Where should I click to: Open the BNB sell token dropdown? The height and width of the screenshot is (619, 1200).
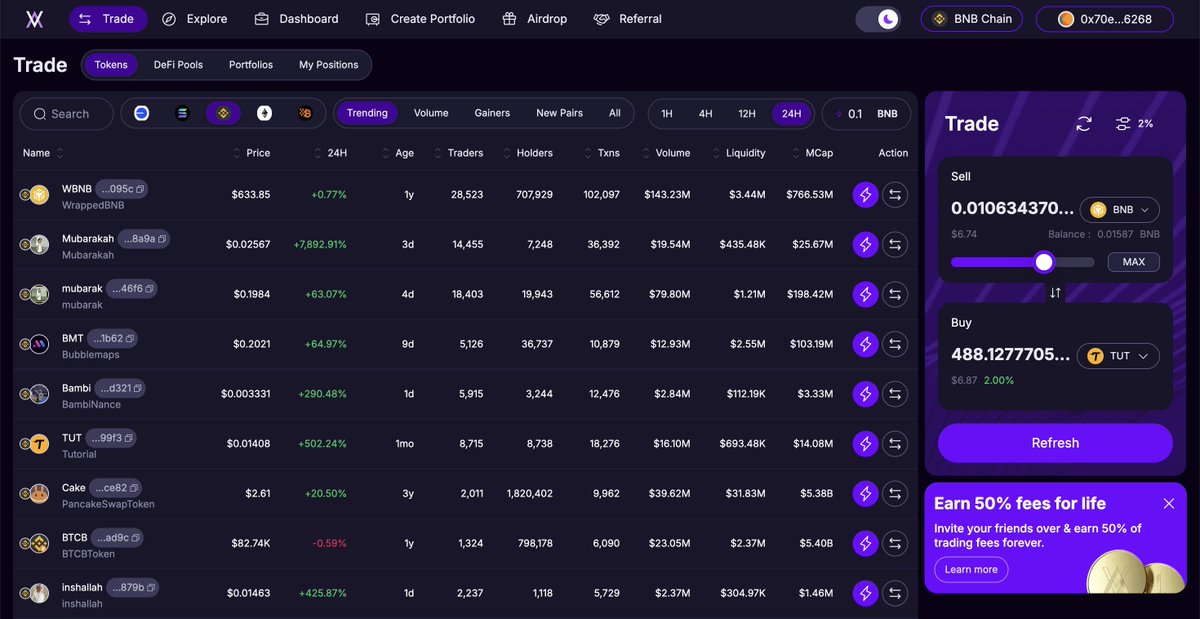click(1120, 210)
